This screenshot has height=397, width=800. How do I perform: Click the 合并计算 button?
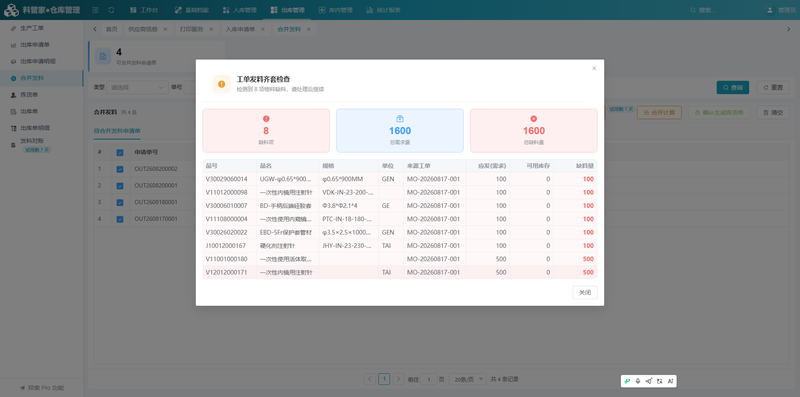659,112
